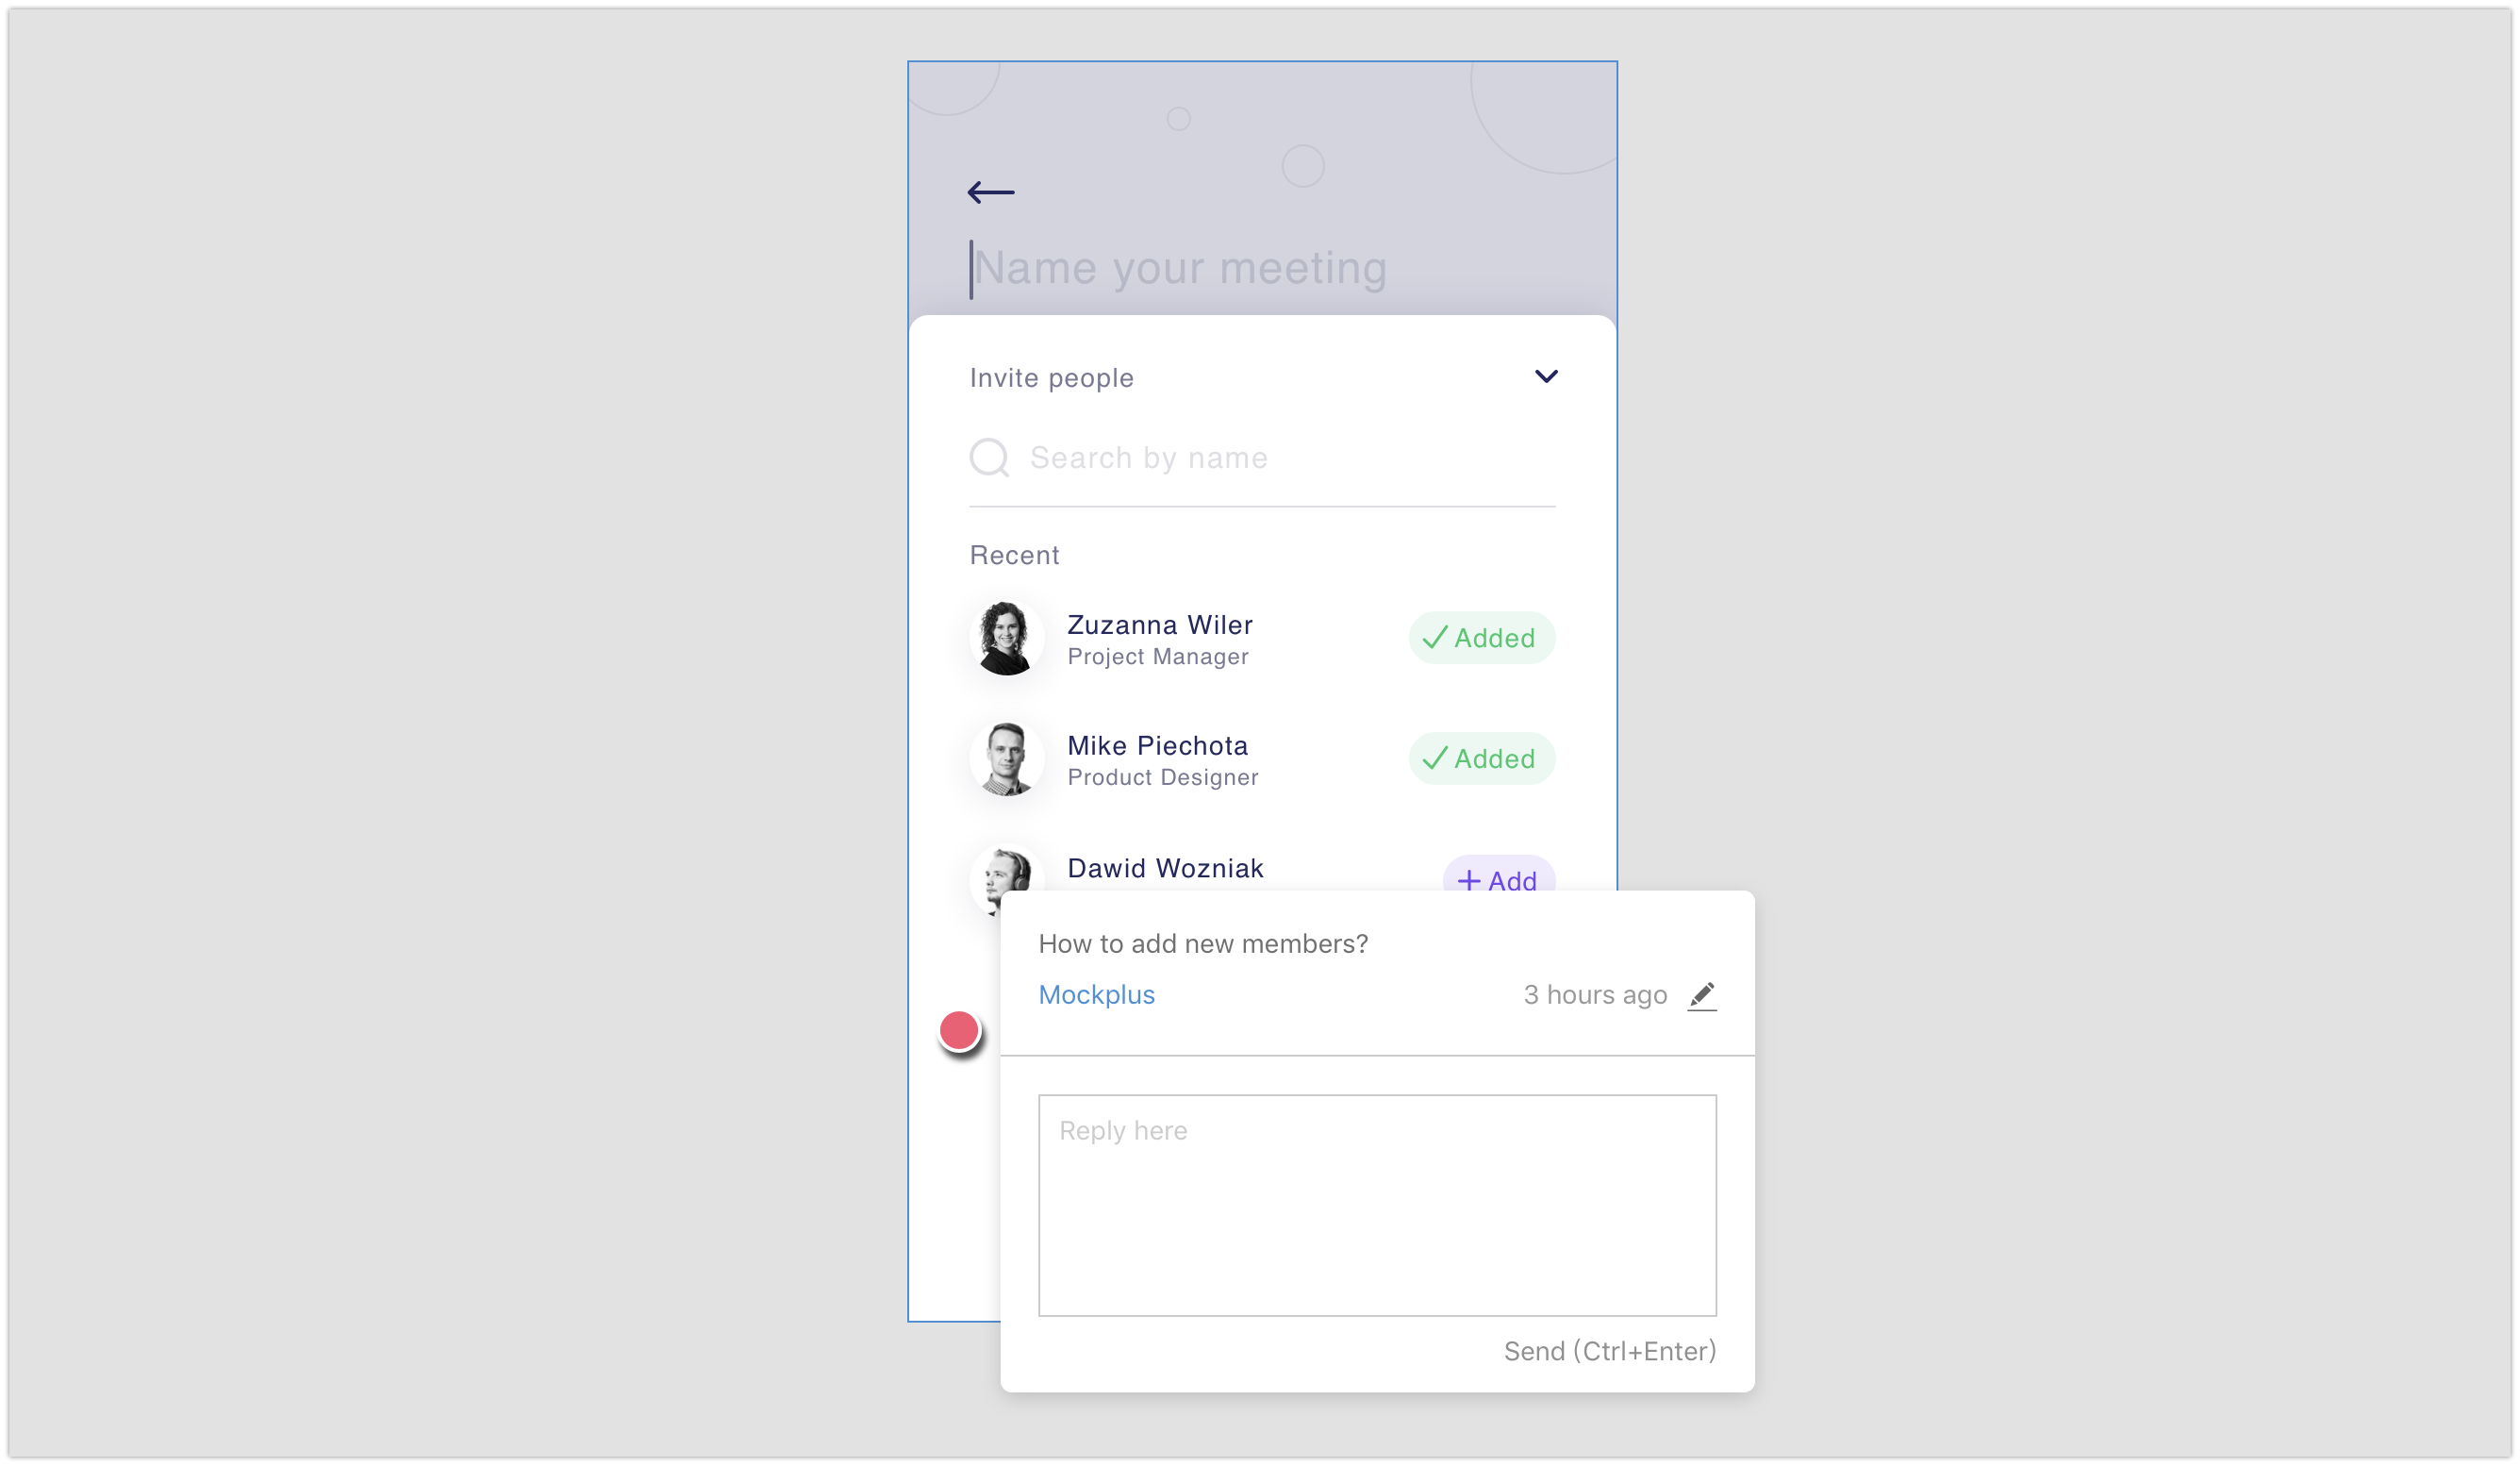
Task: Click the checkmark icon next to Zuzanna Wiler
Action: coord(1435,637)
